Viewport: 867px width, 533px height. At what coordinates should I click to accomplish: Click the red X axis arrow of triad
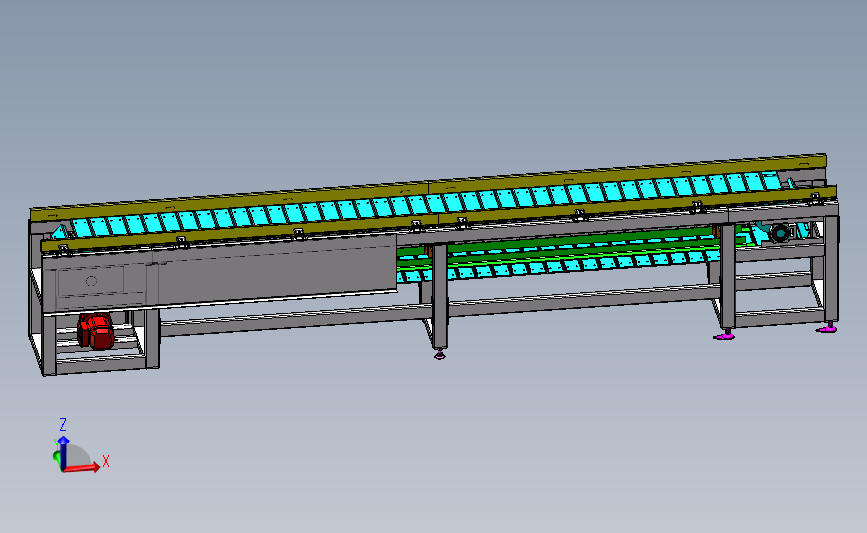82,468
